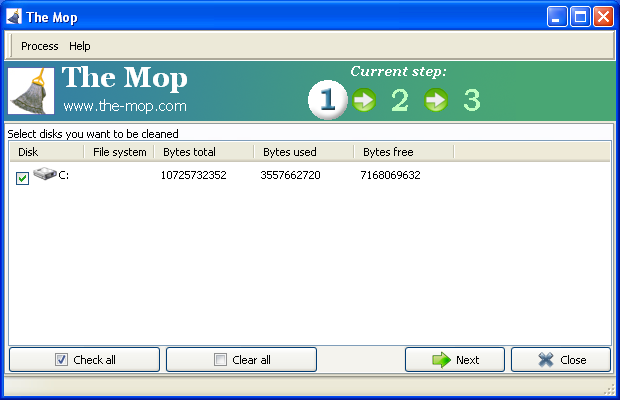The width and height of the screenshot is (620, 400).
Task: Select step 1 circle indicator
Action: point(327,100)
